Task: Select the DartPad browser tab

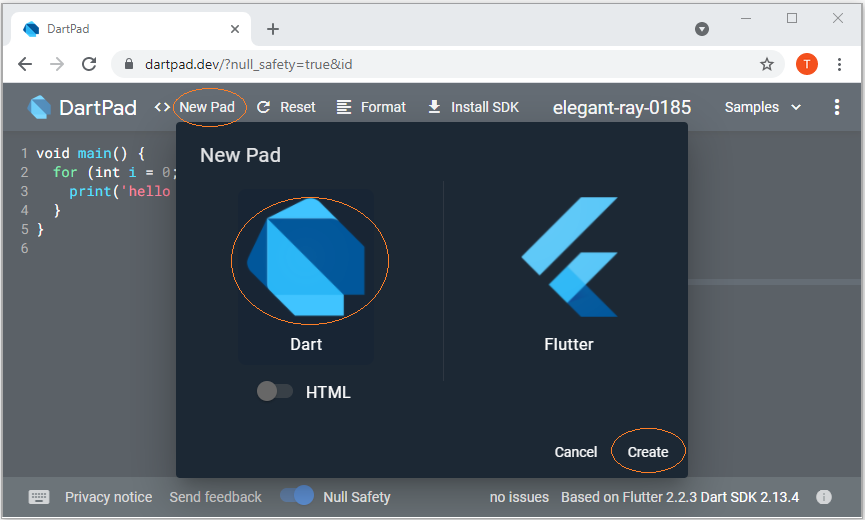Action: [x=131, y=29]
